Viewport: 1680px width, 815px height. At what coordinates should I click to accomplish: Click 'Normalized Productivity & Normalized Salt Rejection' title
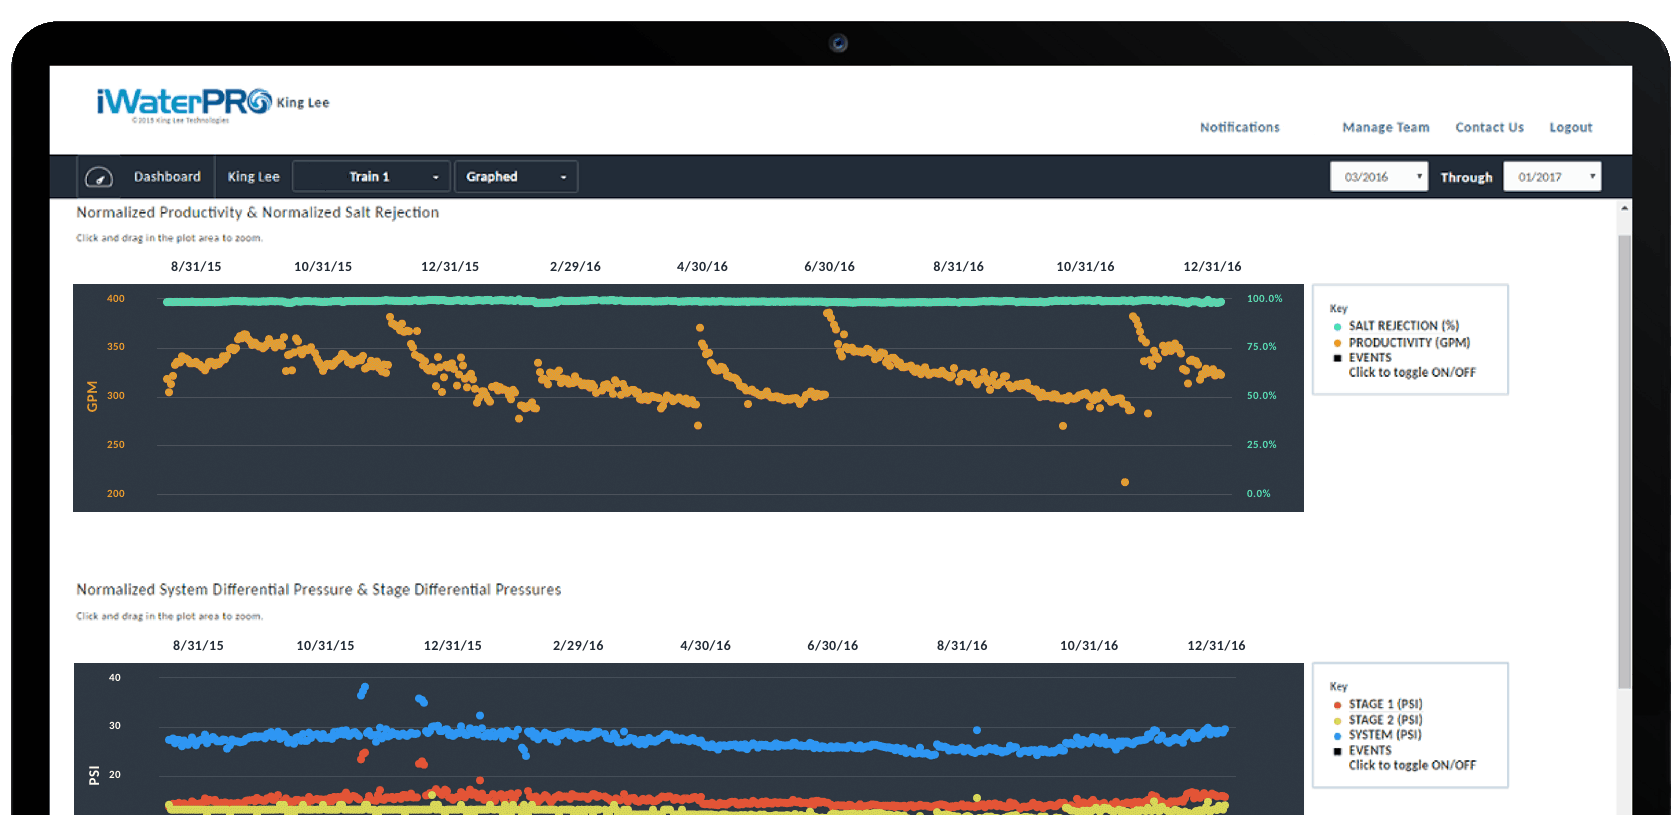pos(258,212)
